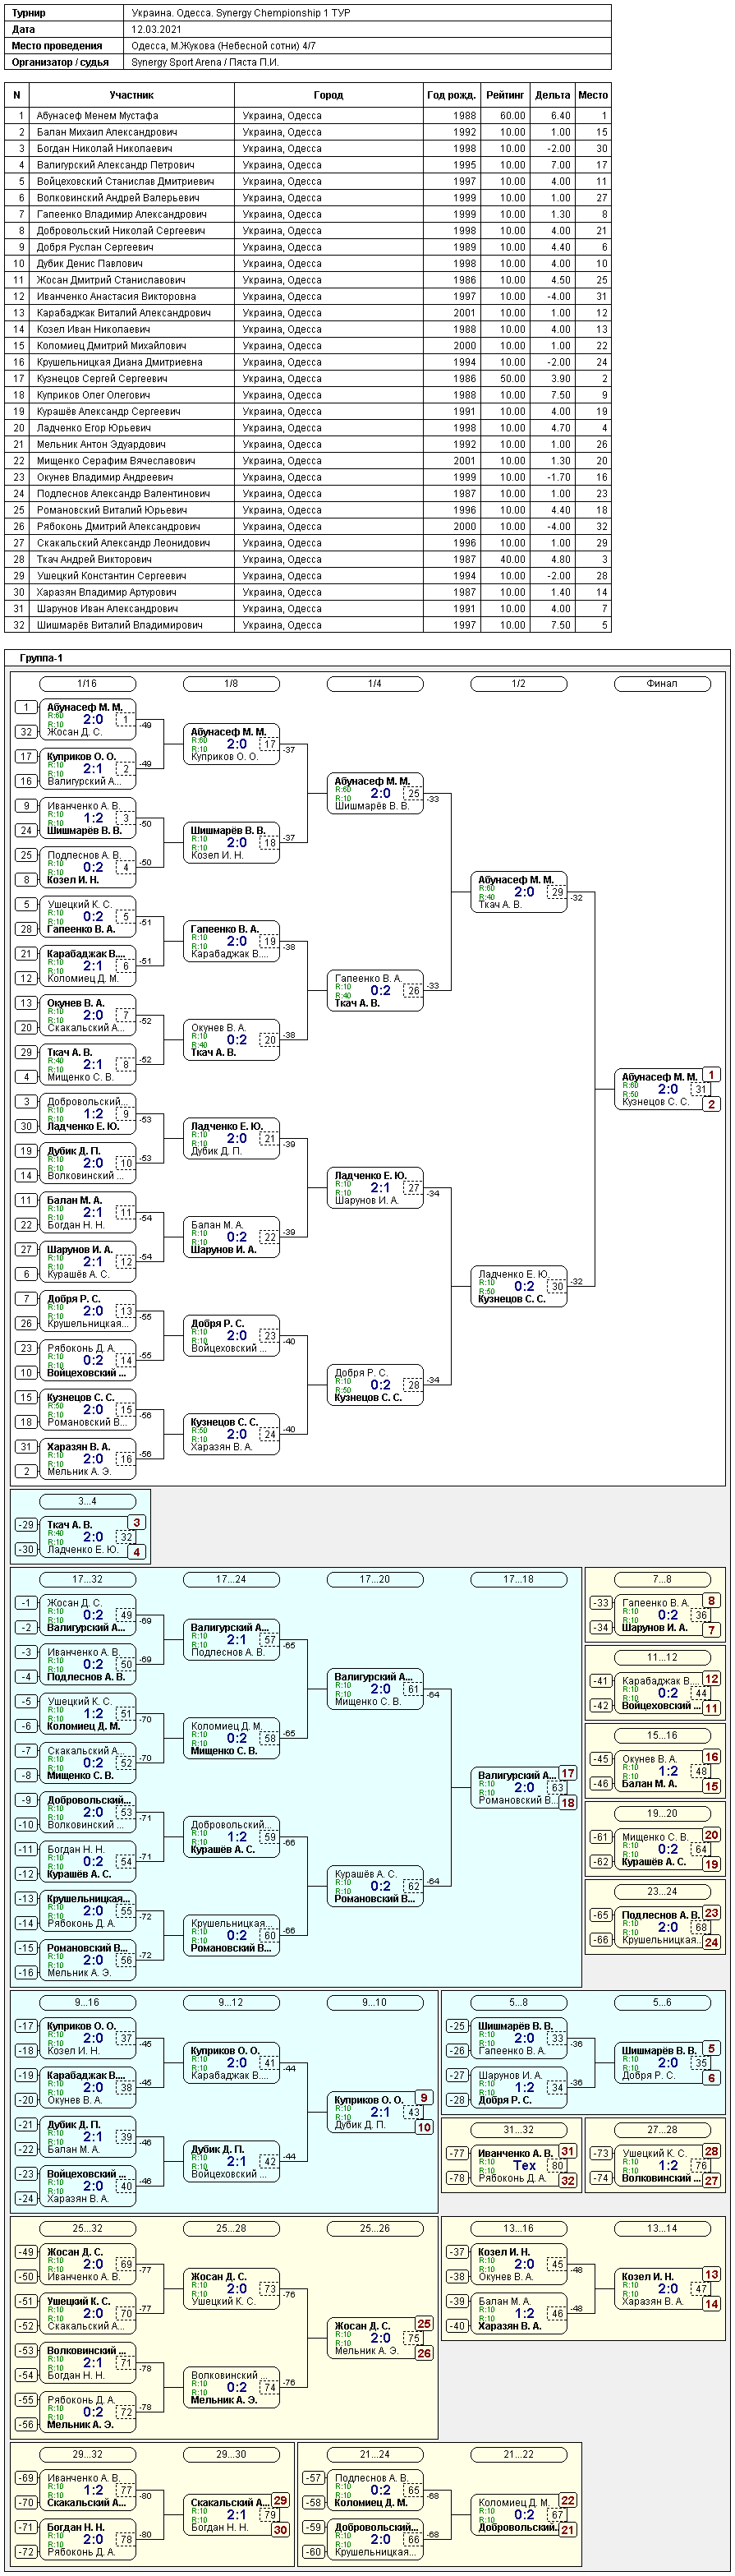735x2576 pixels.
Task: Click the '23...24' placement header
Action: click(x=662, y=1891)
